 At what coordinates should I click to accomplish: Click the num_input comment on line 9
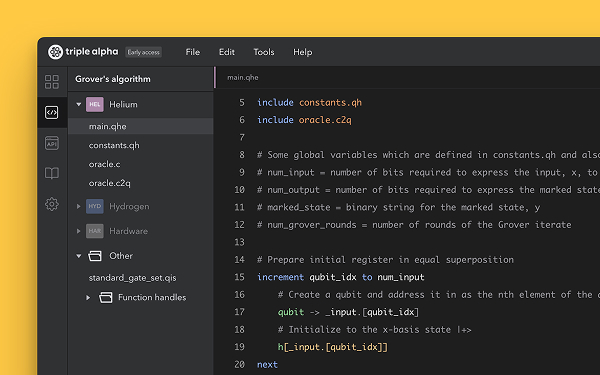coord(428,172)
